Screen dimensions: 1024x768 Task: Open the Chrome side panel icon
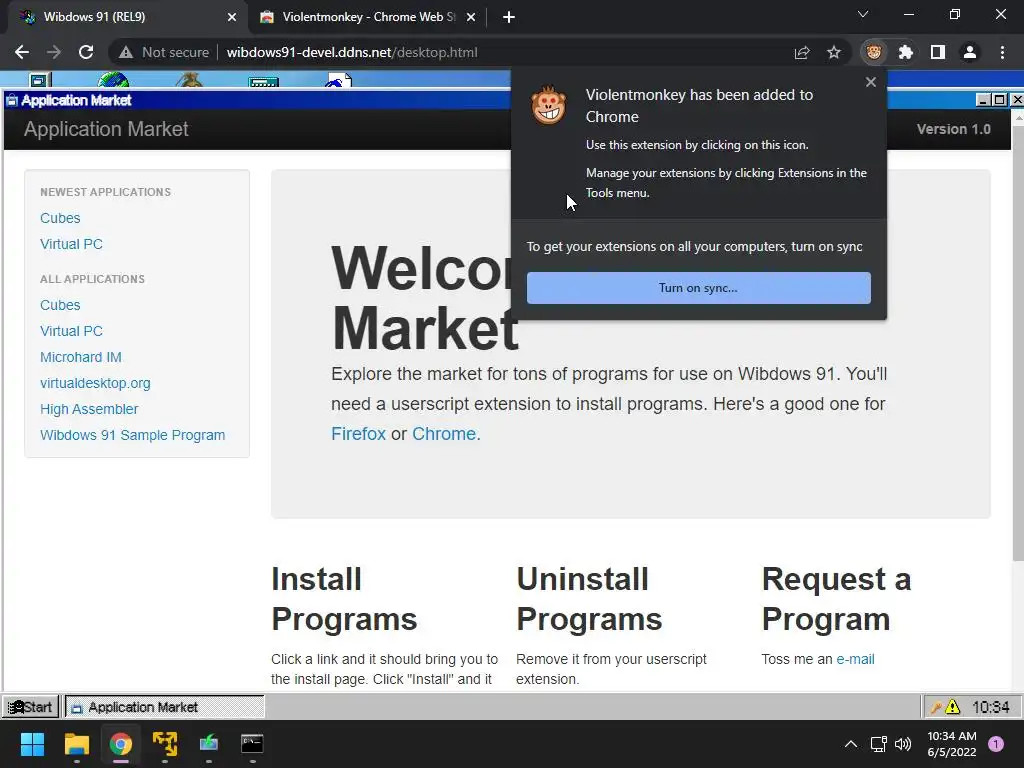[938, 52]
